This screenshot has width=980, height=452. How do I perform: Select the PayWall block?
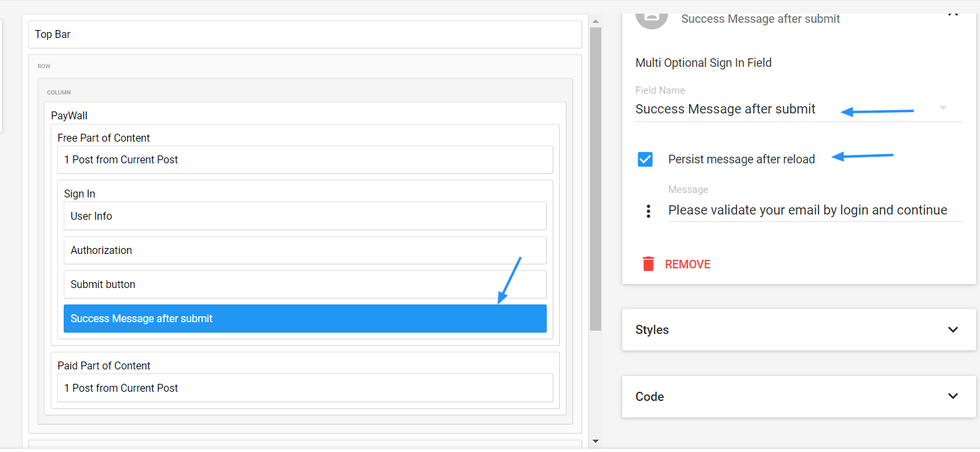(70, 116)
